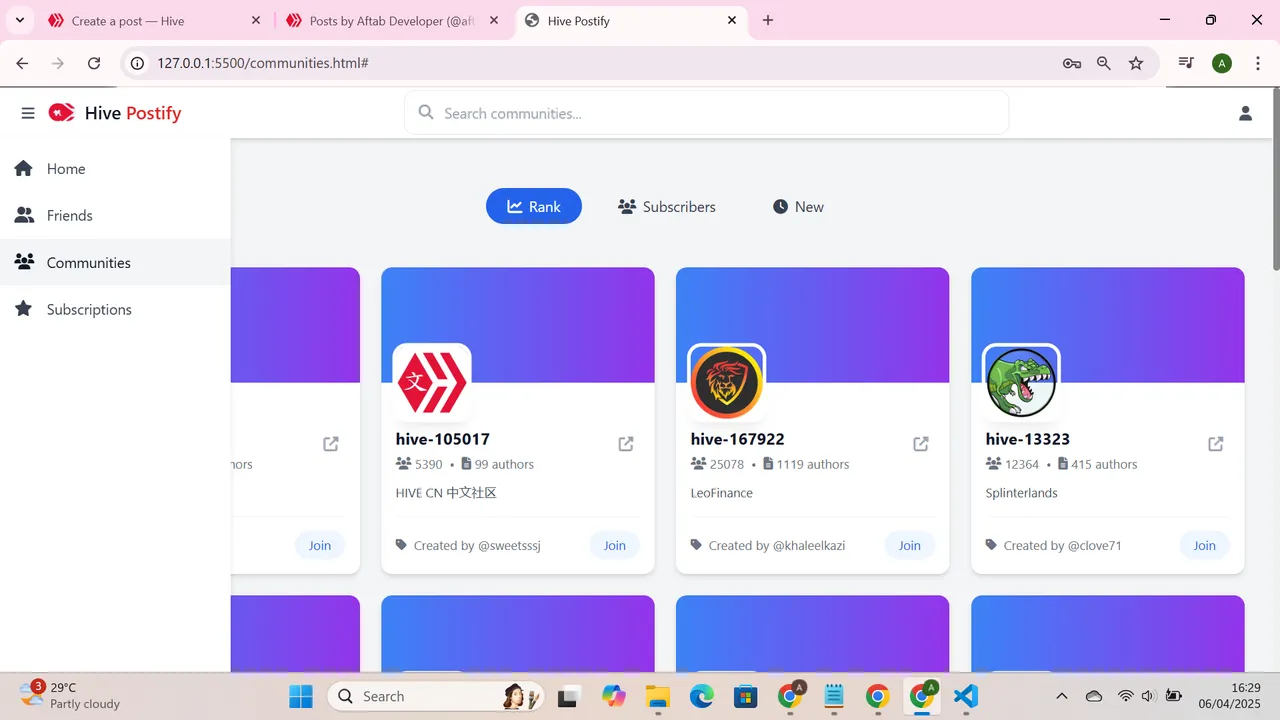1280x720 pixels.
Task: Click Join on the leftmost partial card
Action: pos(319,545)
